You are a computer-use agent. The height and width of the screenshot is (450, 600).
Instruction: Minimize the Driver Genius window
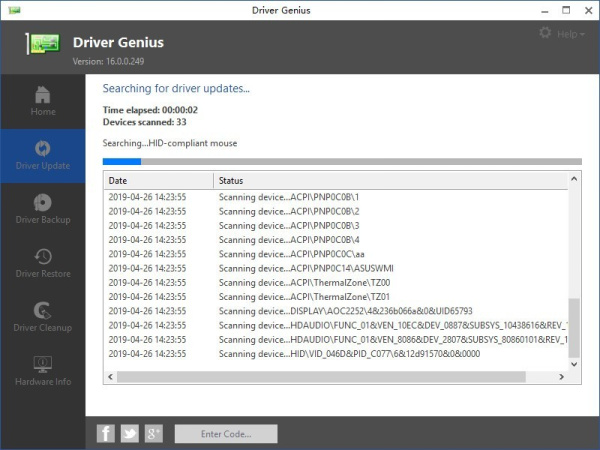pos(545,11)
